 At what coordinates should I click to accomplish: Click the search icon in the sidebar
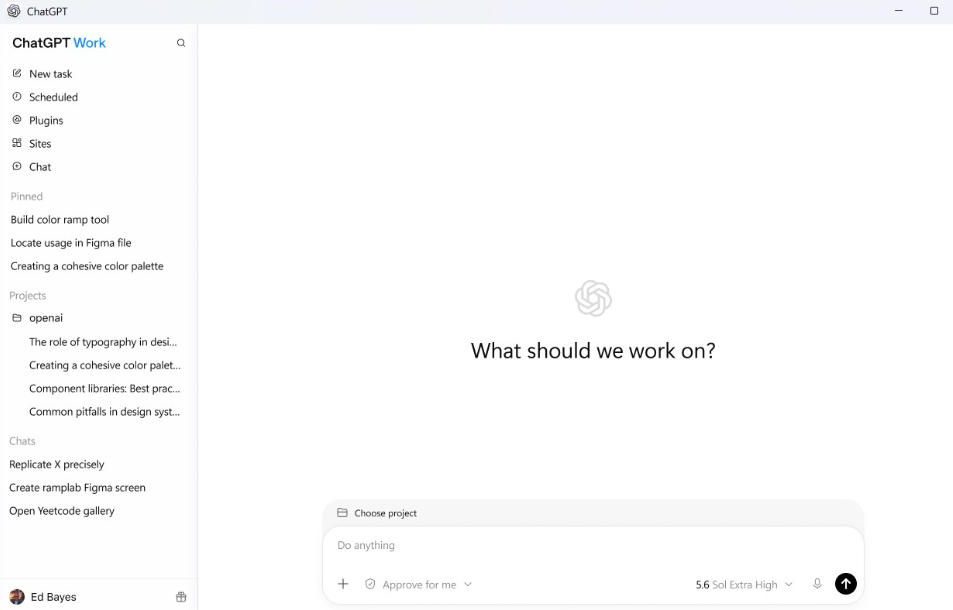click(181, 43)
